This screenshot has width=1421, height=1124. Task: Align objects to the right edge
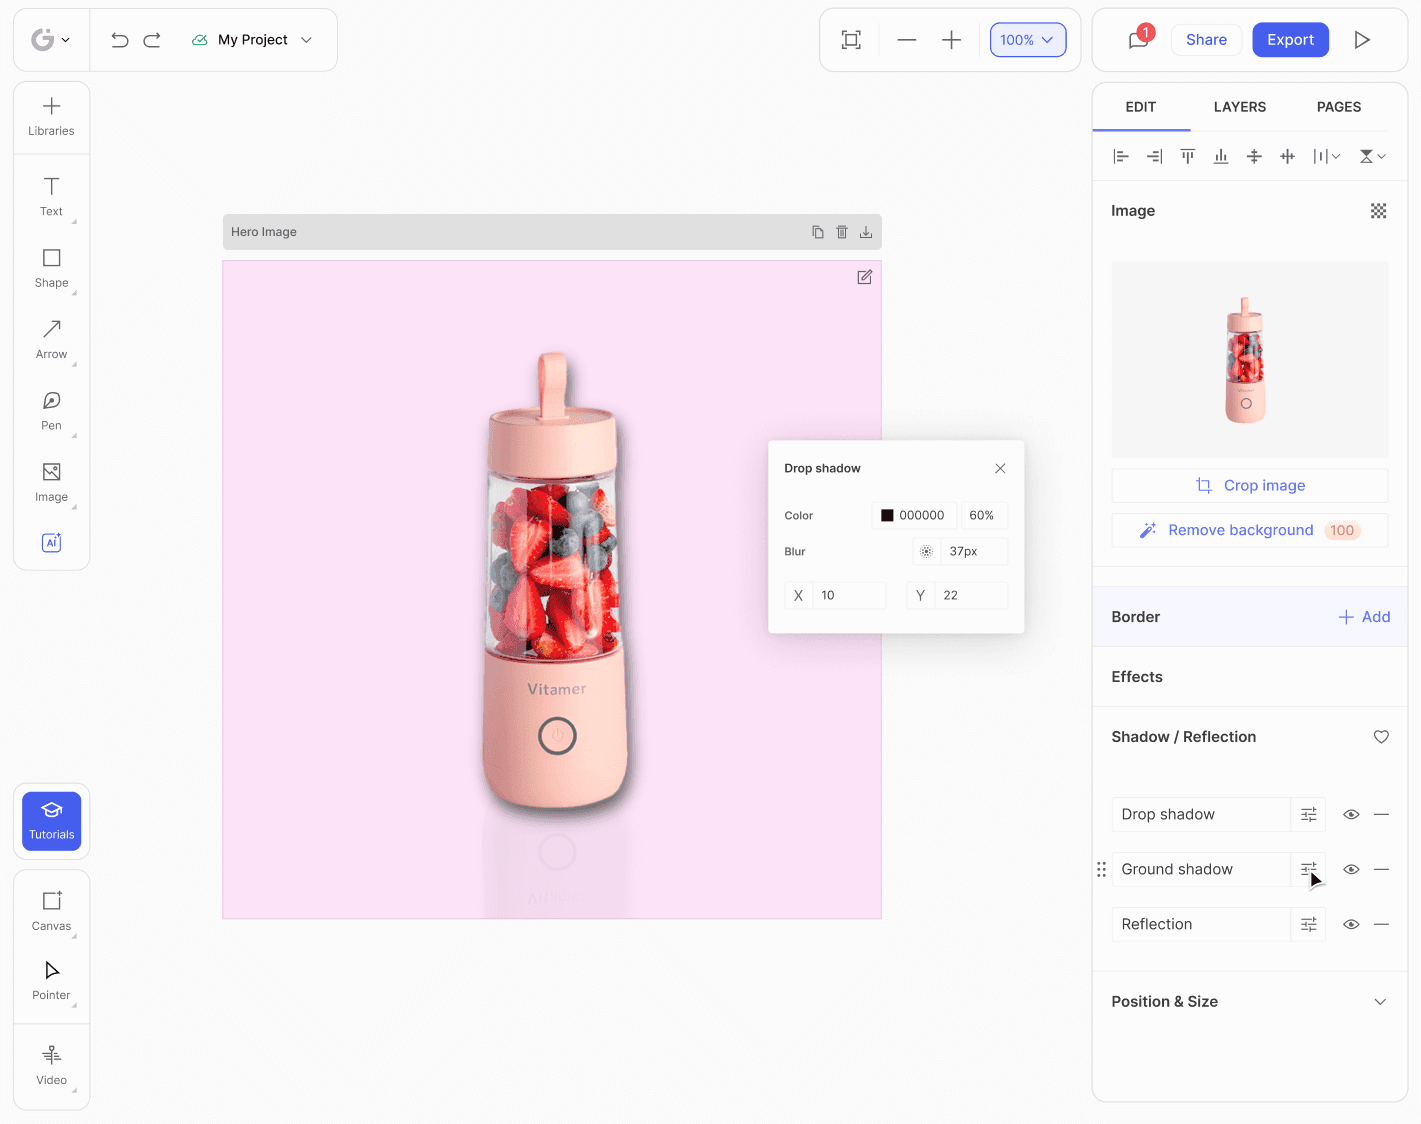(x=1154, y=156)
